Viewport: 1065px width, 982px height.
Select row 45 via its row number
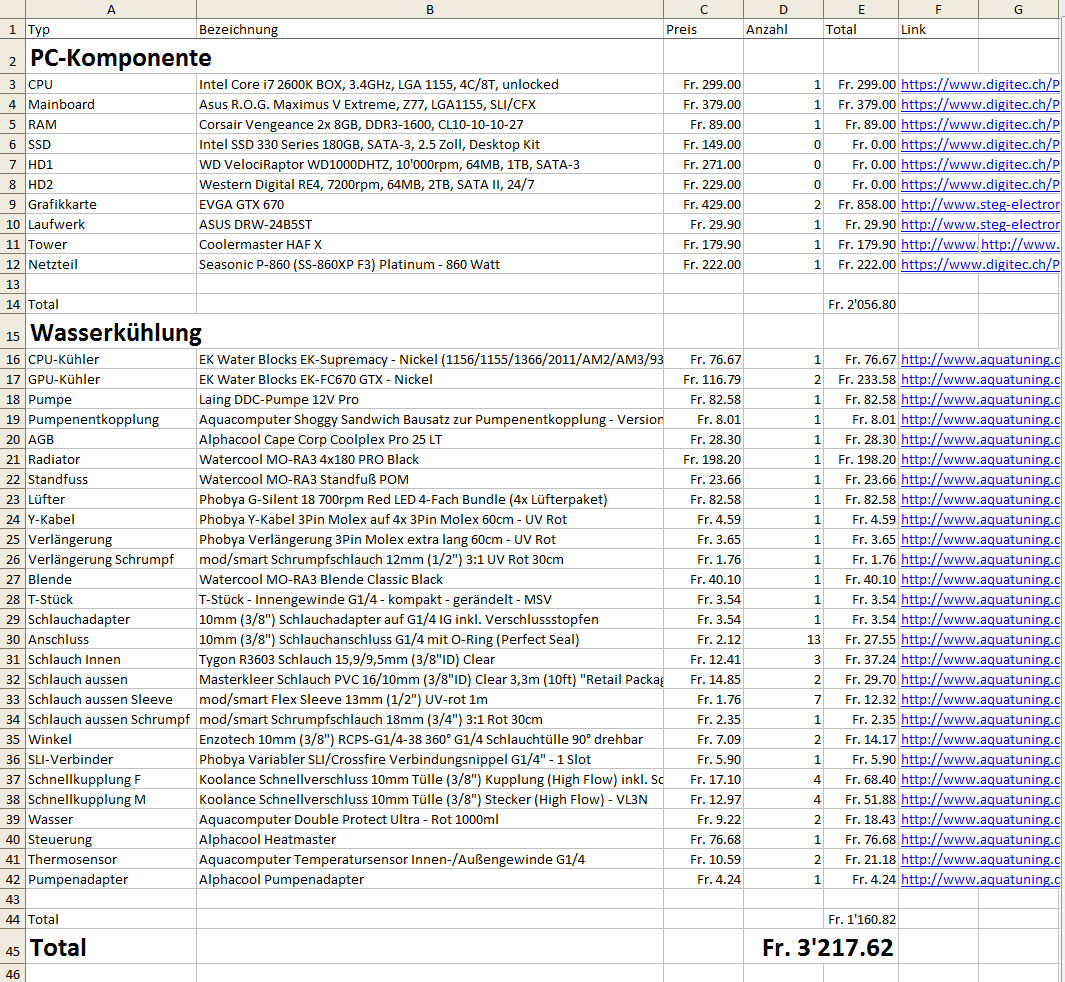[x=12, y=948]
